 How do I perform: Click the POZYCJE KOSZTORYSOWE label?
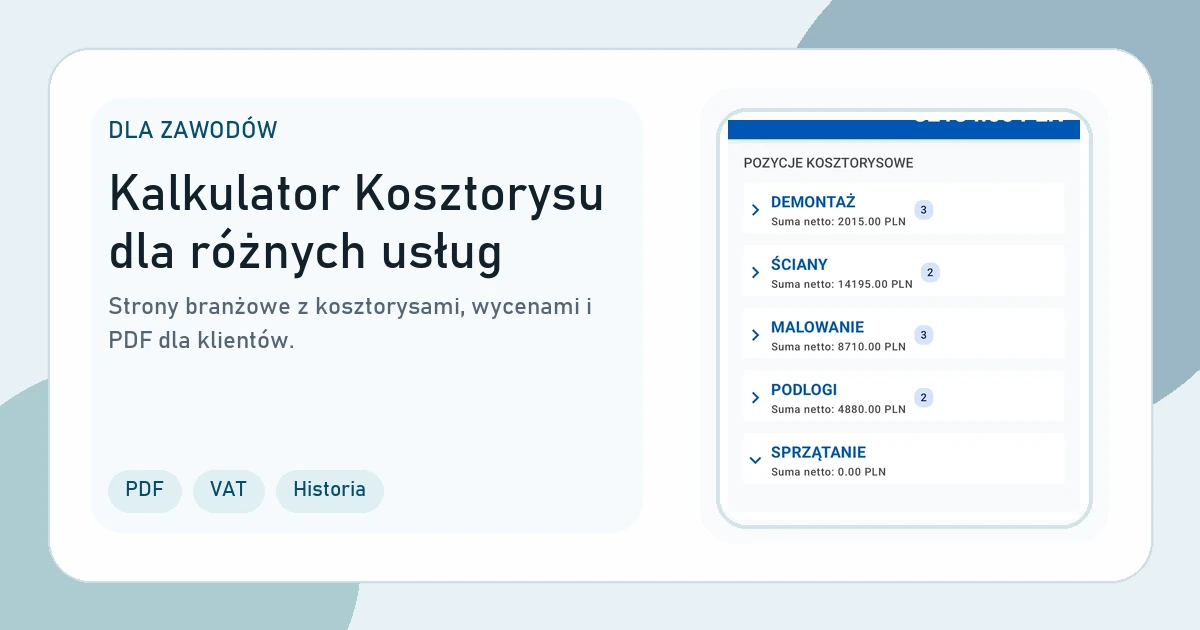pos(828,163)
